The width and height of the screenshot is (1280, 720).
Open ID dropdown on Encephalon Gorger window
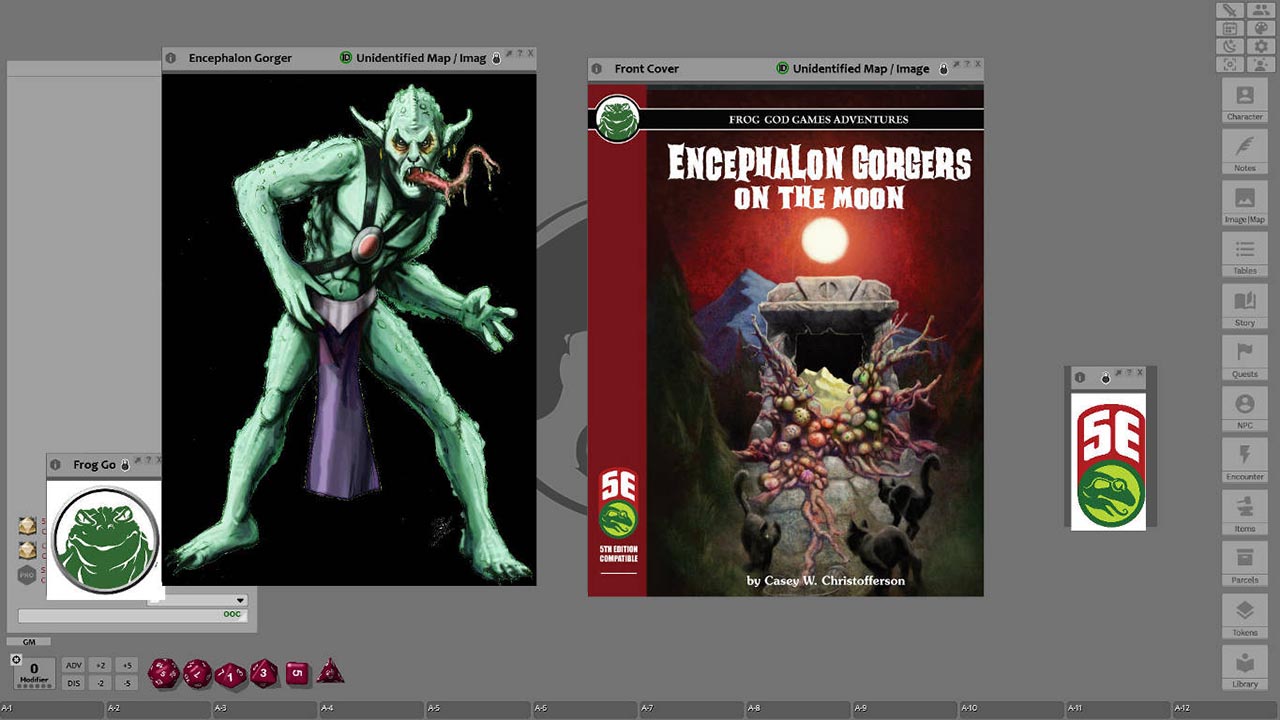[x=346, y=58]
